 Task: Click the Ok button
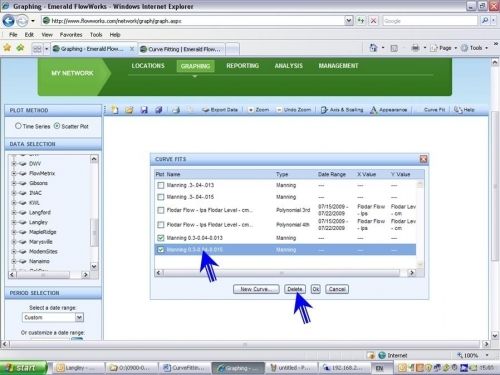(x=315, y=289)
